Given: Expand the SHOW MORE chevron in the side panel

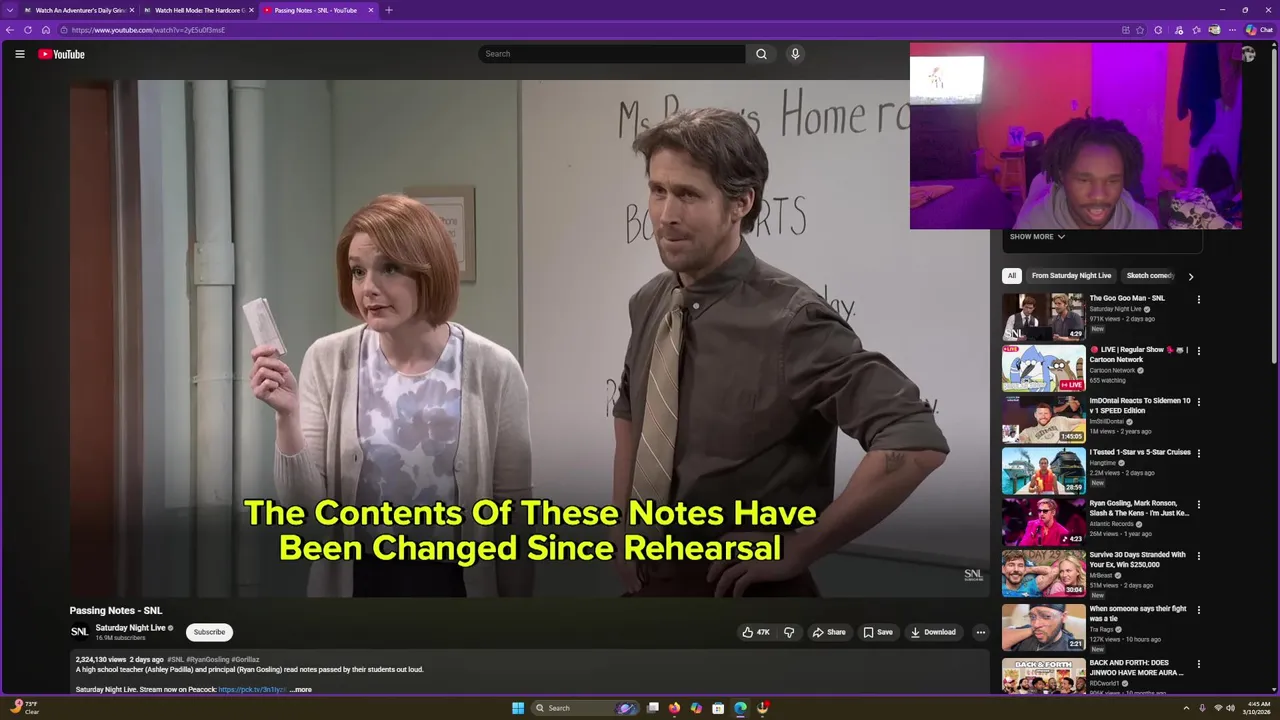Looking at the screenshot, I should point(1061,237).
